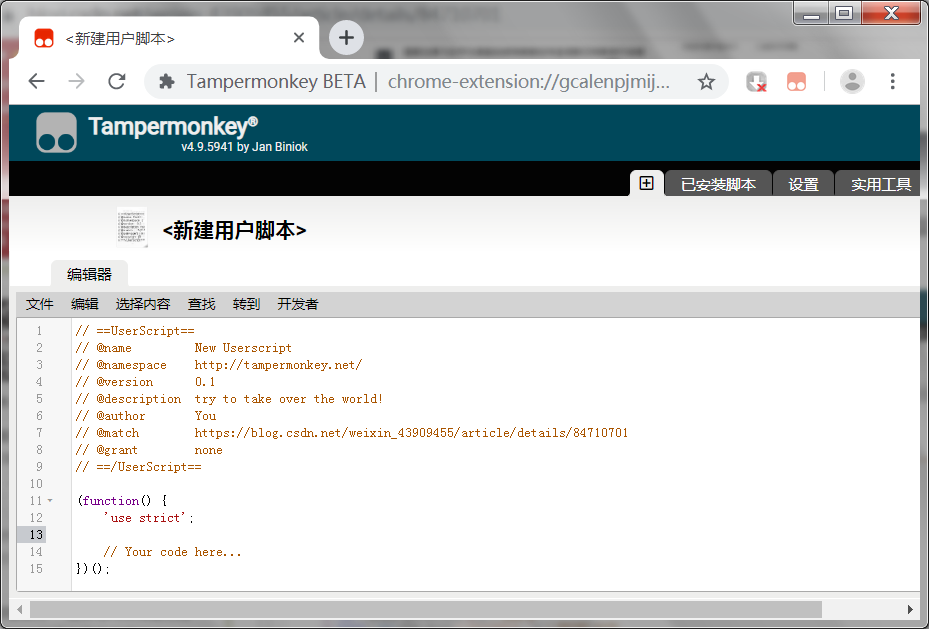Click the <新建用户脚本> page heading
This screenshot has width=929, height=629.
[x=235, y=230]
